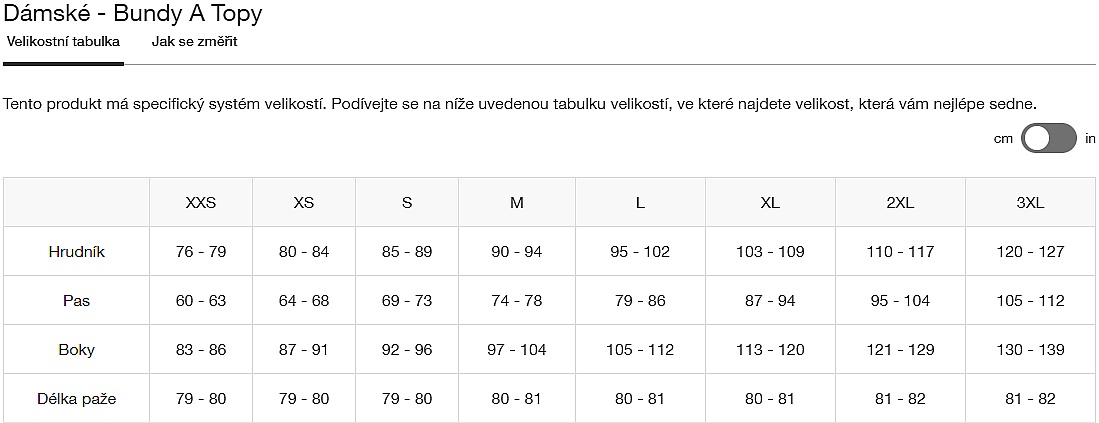Screen dimensions: 1099x423
Task: Click the 'cm' unit label
Action: (x=1004, y=139)
